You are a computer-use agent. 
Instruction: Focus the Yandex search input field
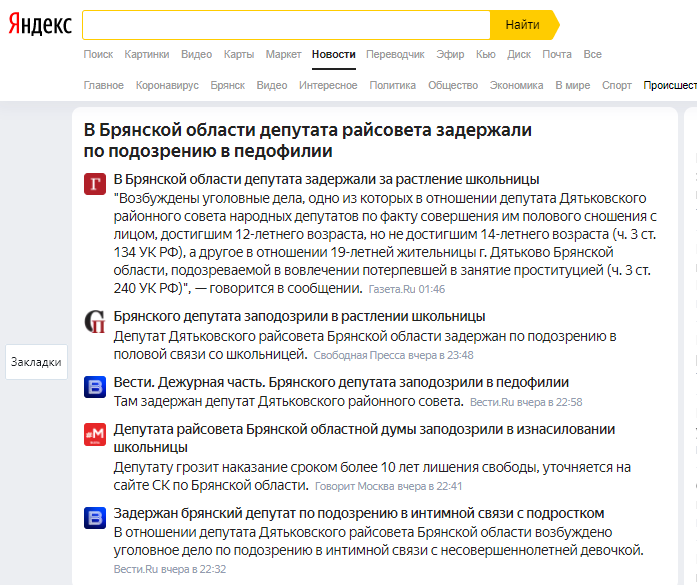[x=286, y=25]
